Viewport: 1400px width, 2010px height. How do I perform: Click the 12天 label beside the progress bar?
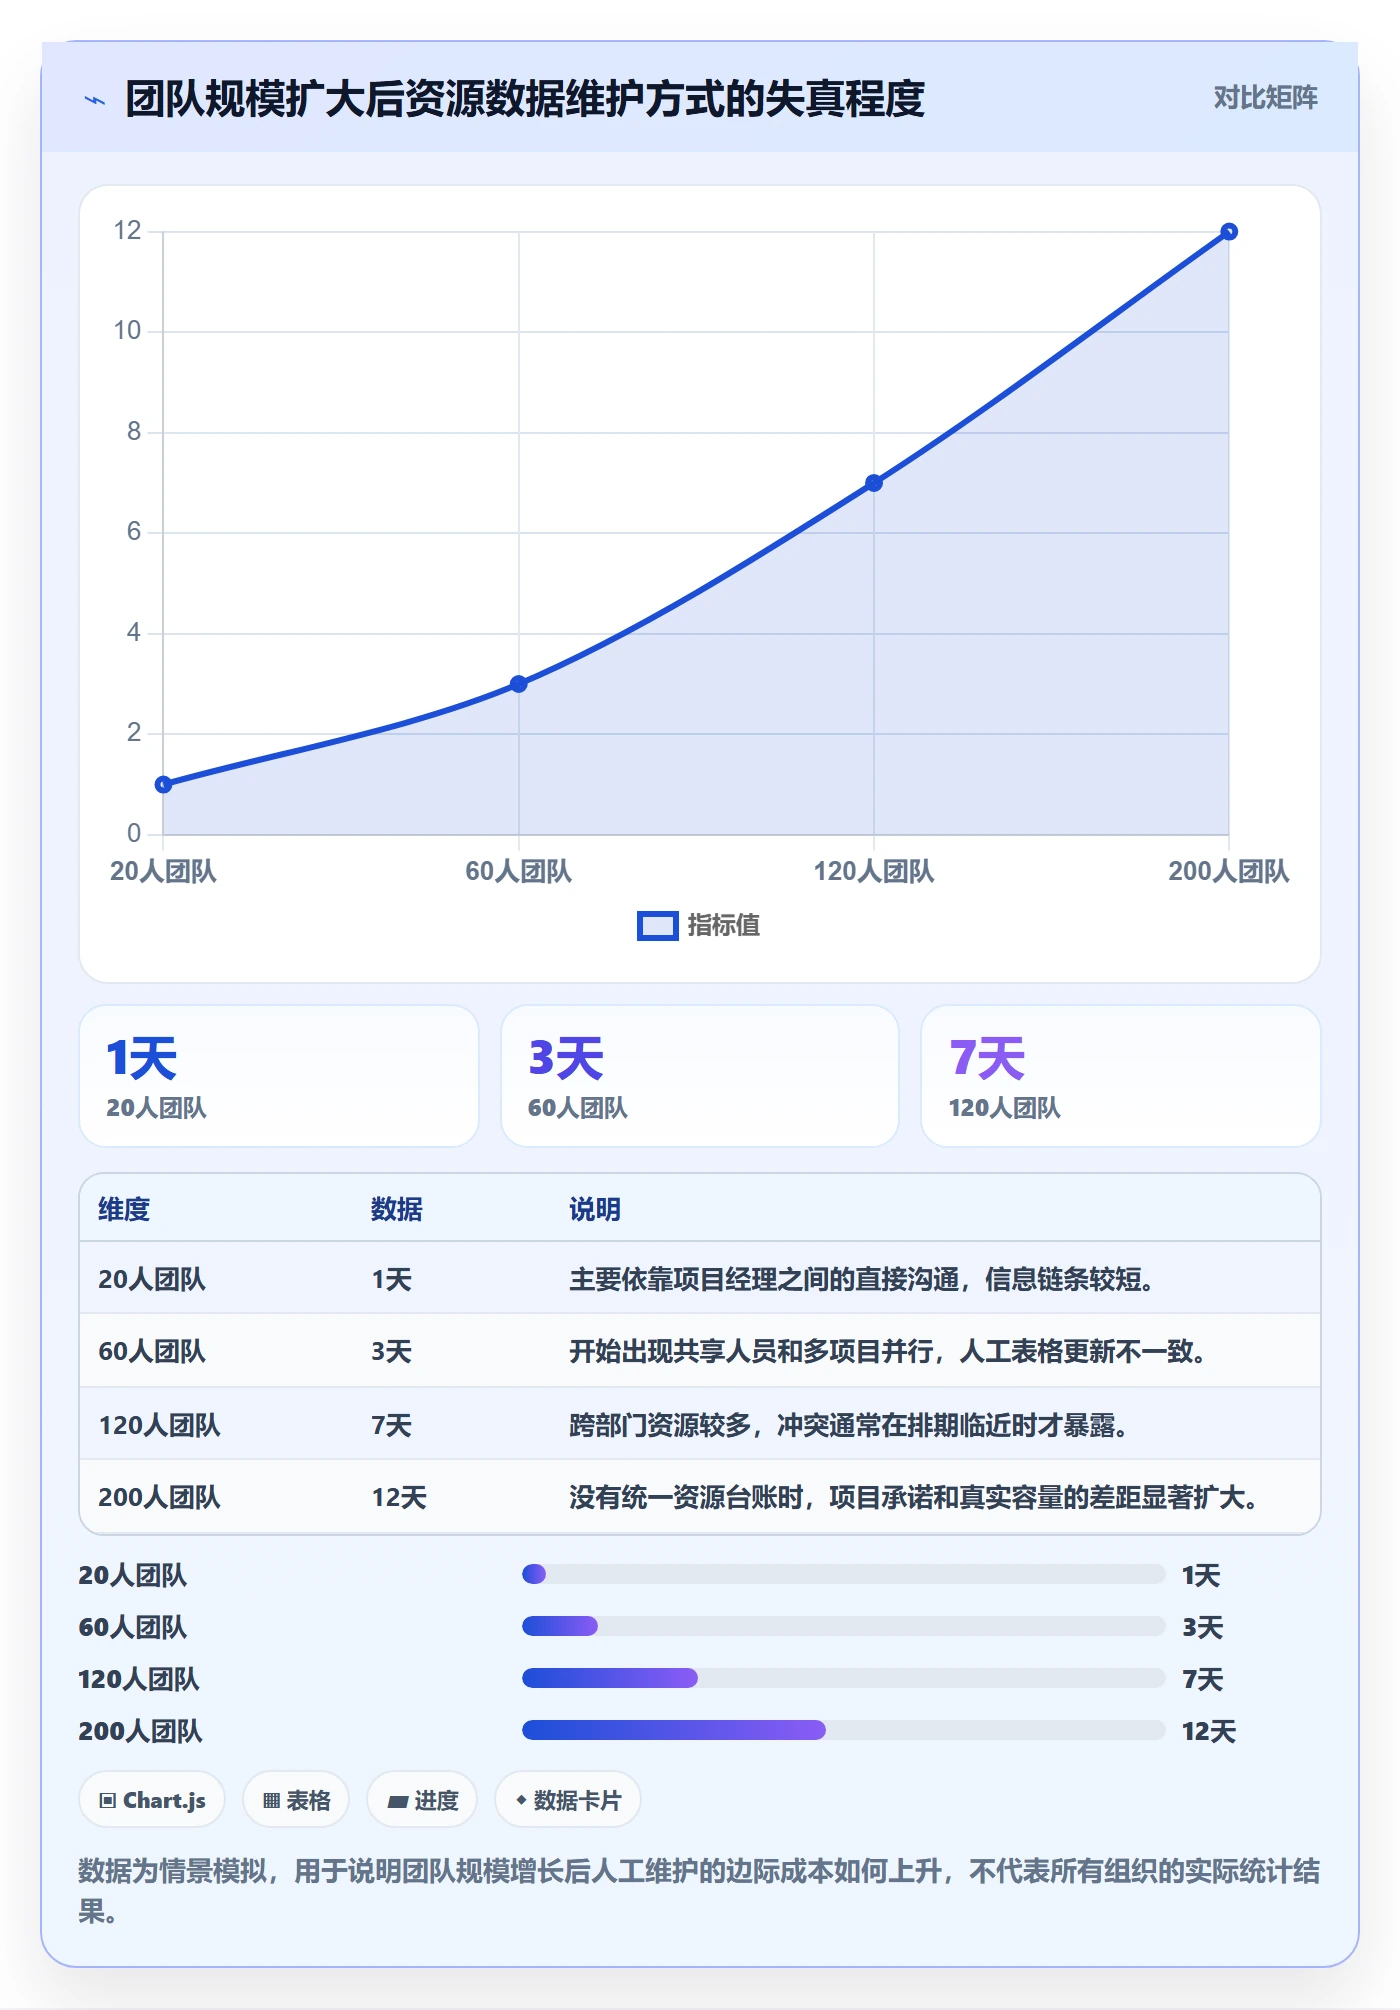point(1209,1731)
